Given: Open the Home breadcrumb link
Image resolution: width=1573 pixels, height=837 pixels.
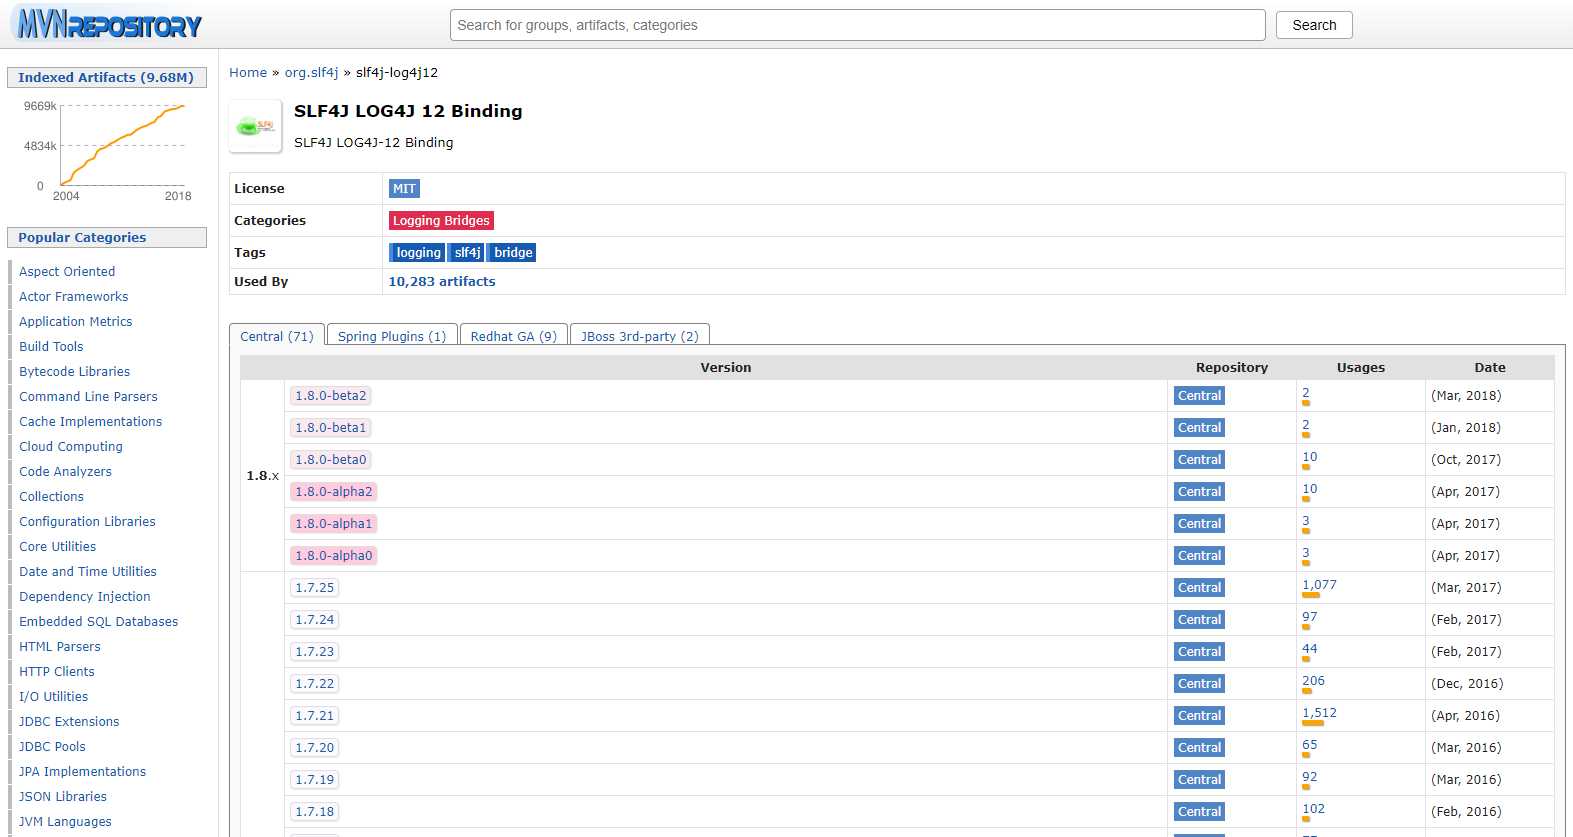Looking at the screenshot, I should click(x=248, y=73).
